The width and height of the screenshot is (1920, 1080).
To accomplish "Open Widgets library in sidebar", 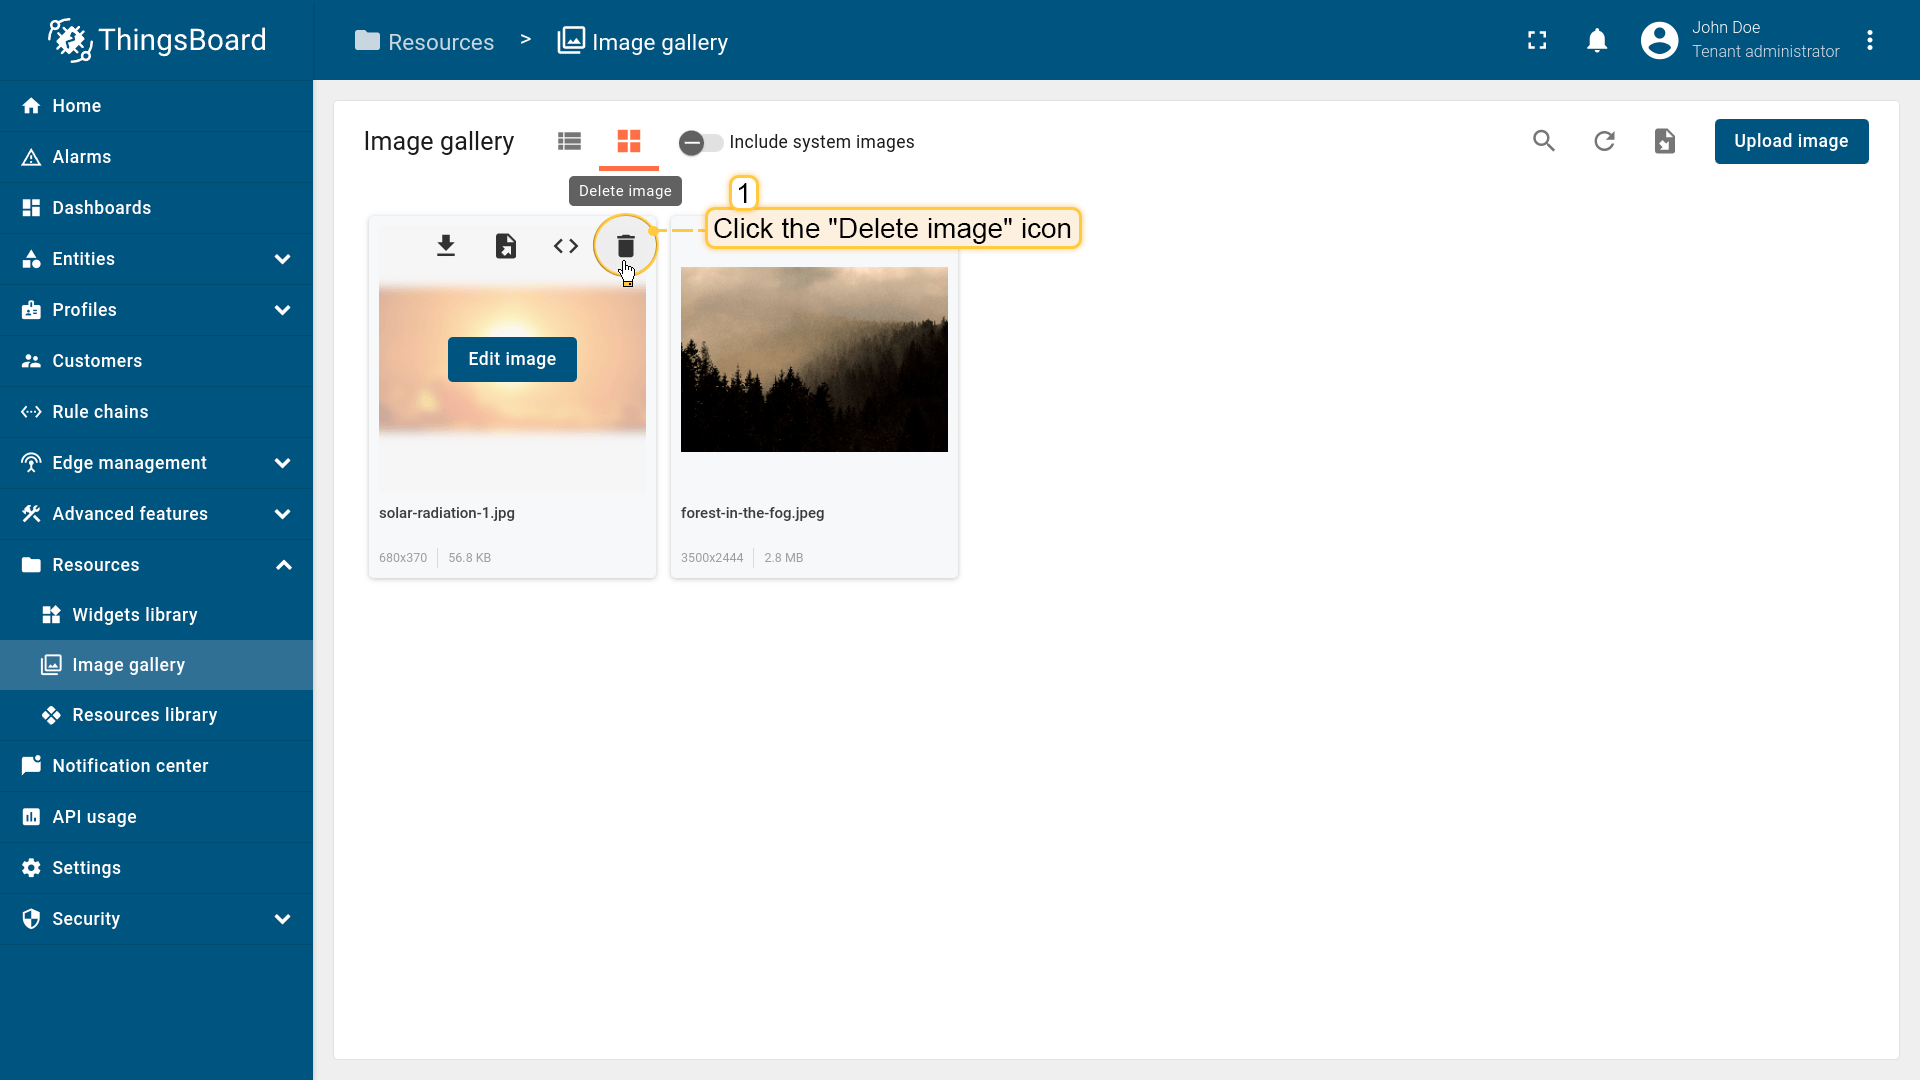I will pyautogui.click(x=135, y=615).
